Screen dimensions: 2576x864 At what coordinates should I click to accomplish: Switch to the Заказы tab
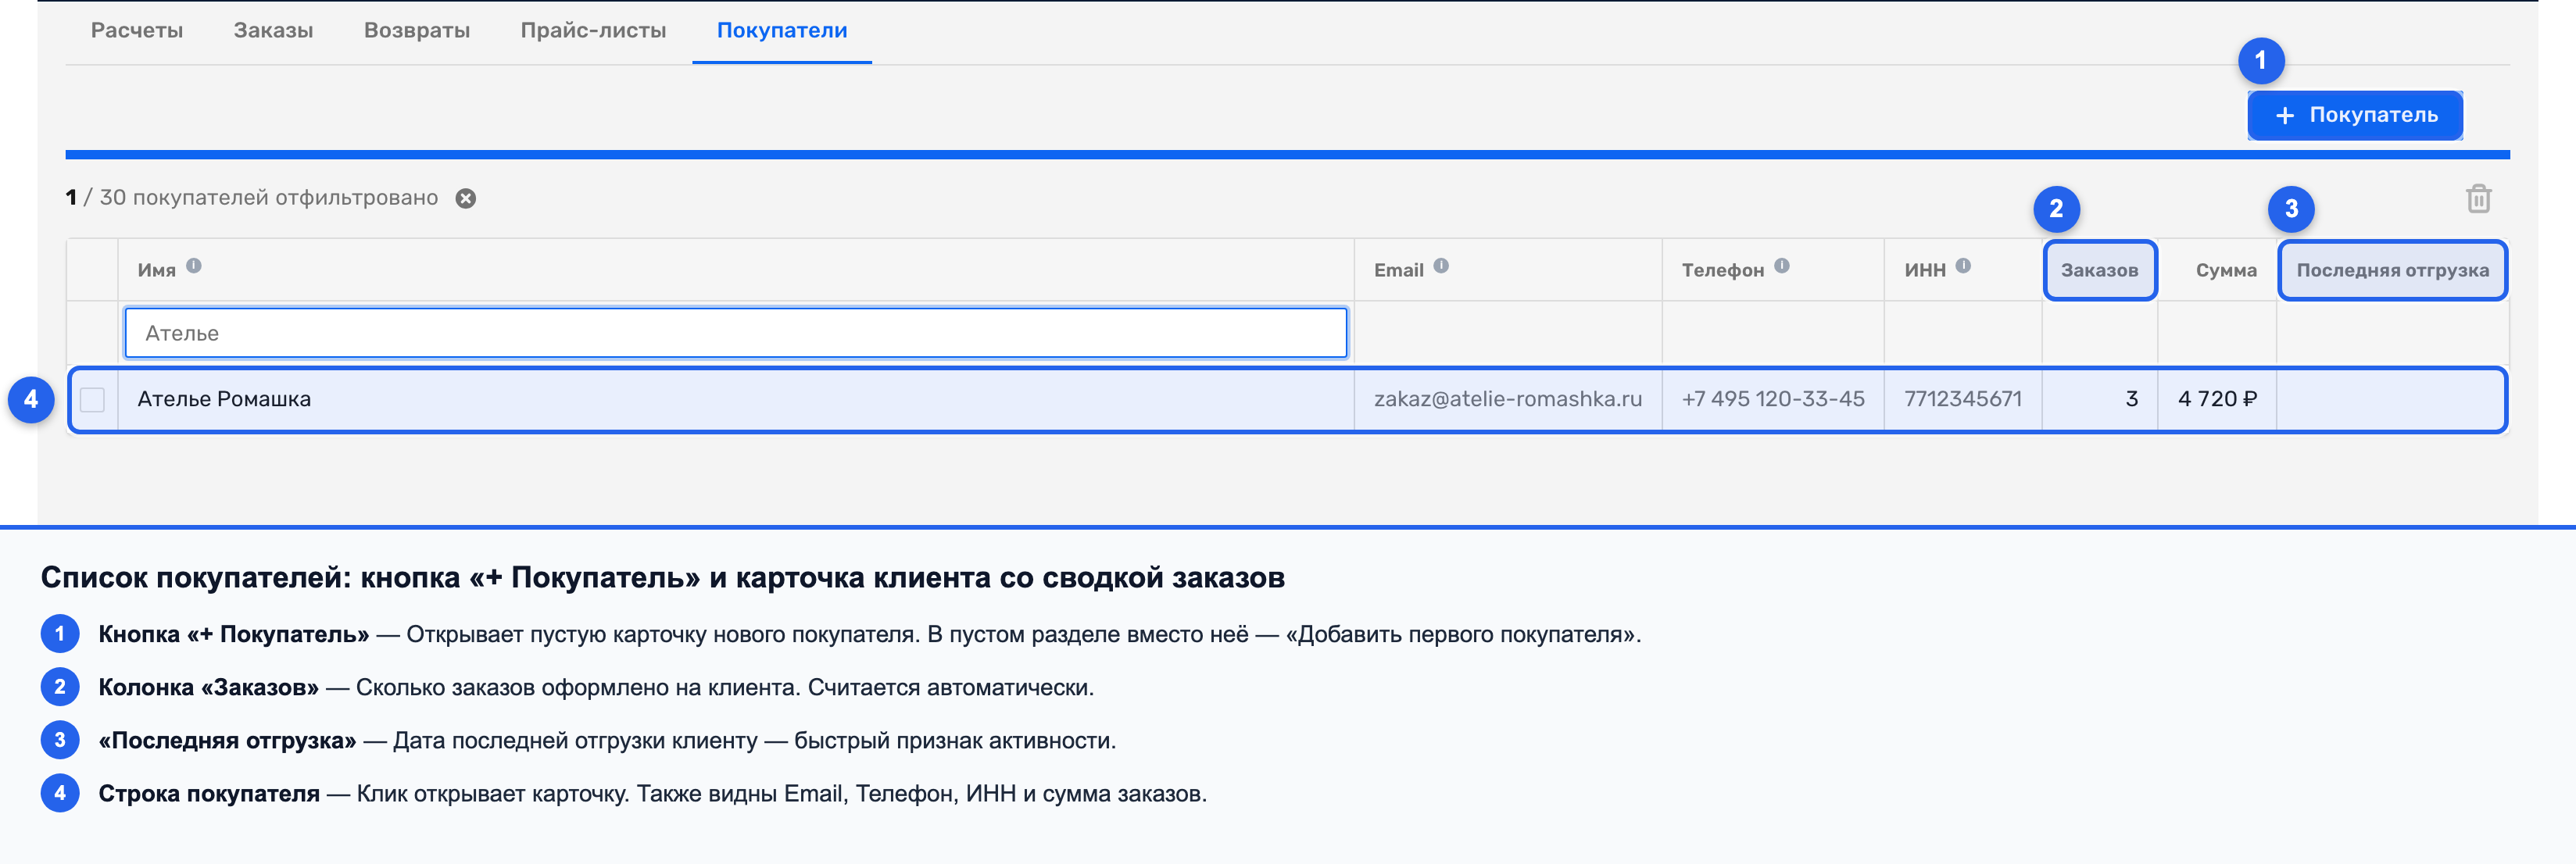(x=273, y=31)
